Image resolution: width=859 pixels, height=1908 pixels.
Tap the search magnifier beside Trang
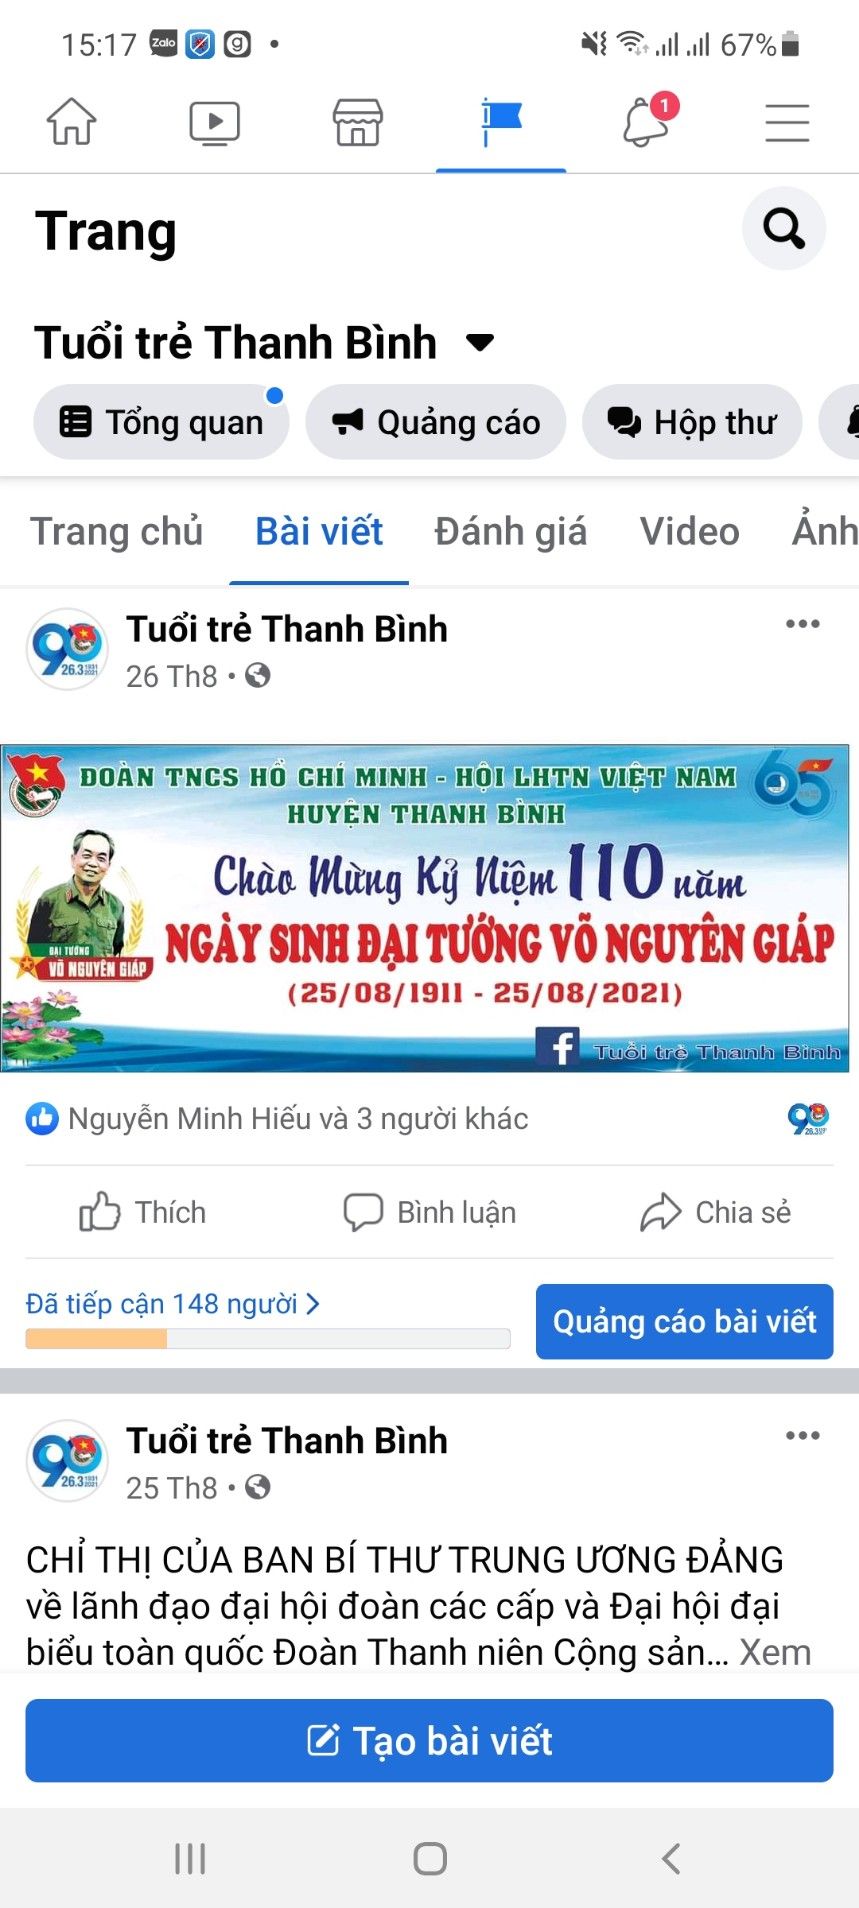point(784,229)
